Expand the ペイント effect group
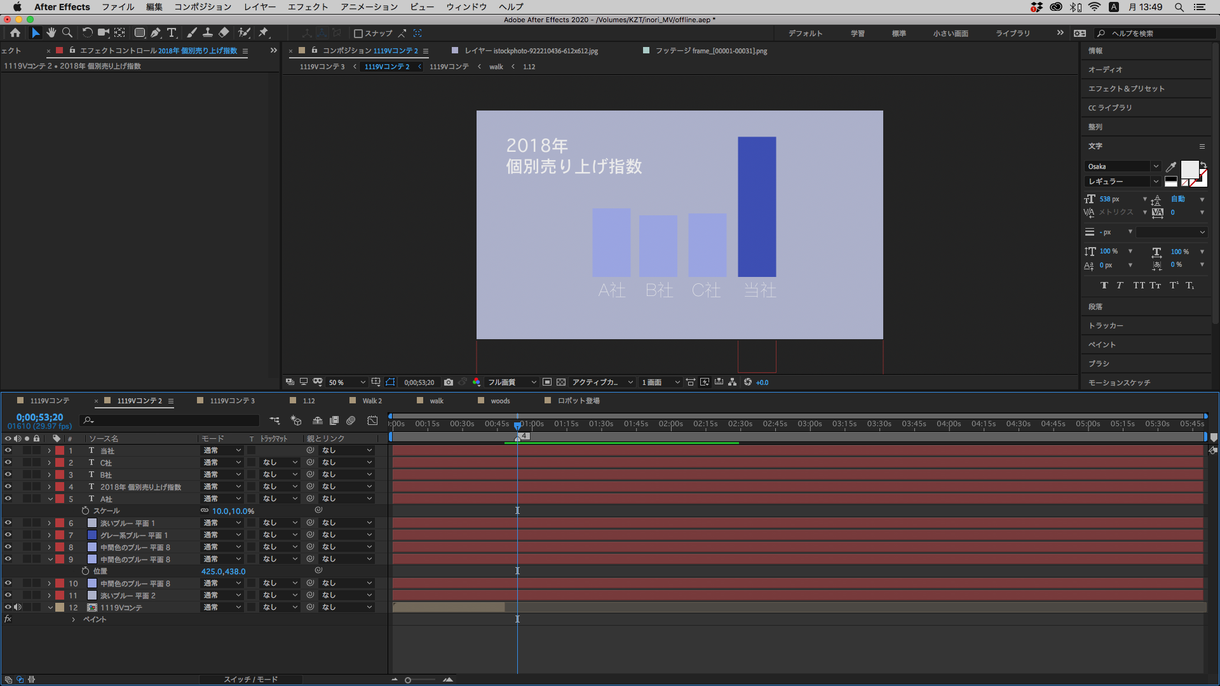The image size is (1220, 686). click(x=73, y=620)
